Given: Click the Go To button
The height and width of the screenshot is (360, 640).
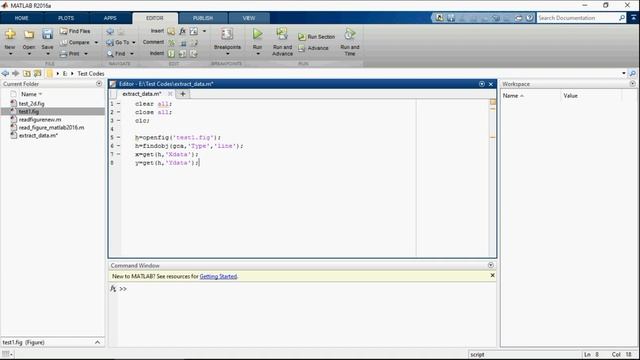Looking at the screenshot, I should [x=118, y=42].
